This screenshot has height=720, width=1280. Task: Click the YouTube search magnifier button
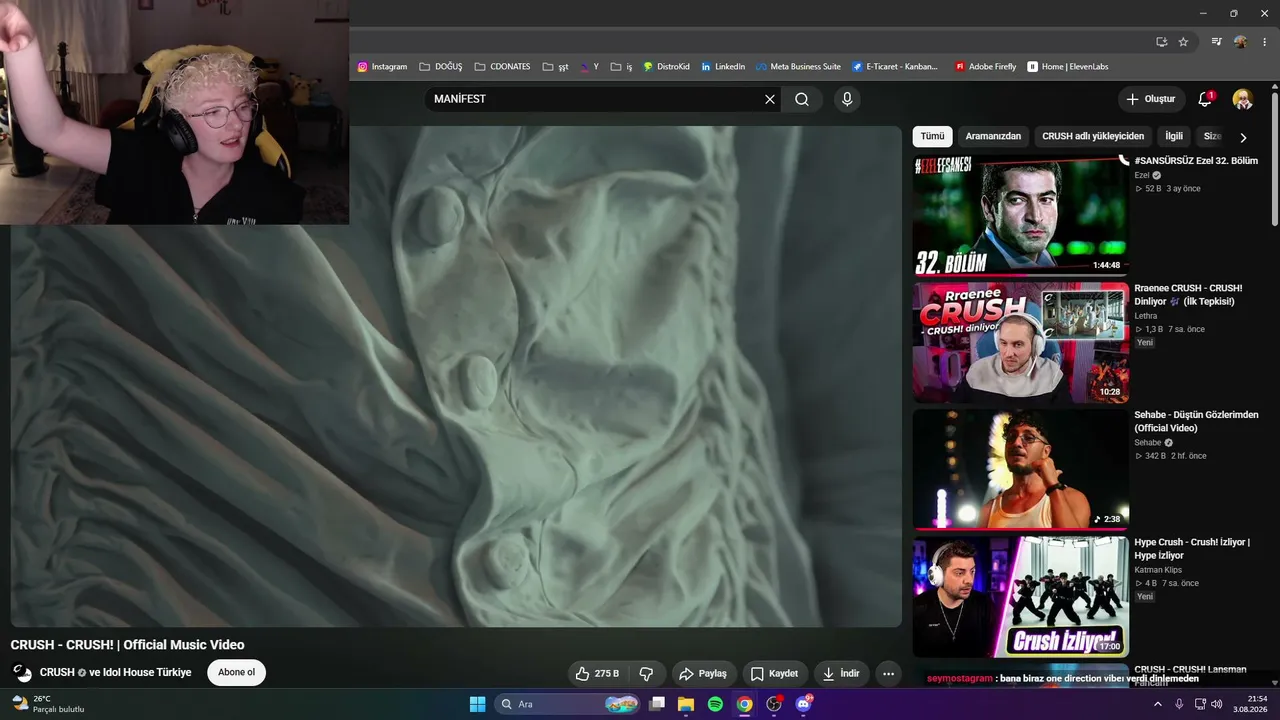(x=802, y=99)
